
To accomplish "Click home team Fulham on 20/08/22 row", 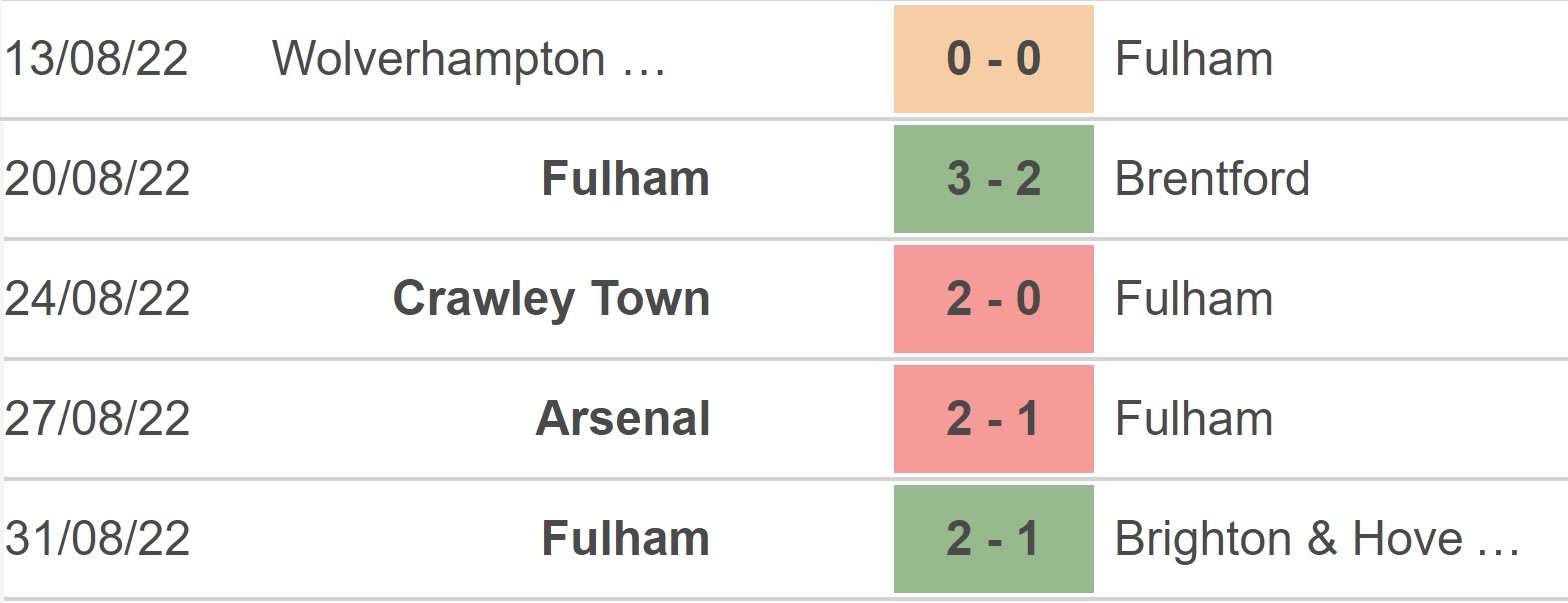I will click(x=625, y=179).
